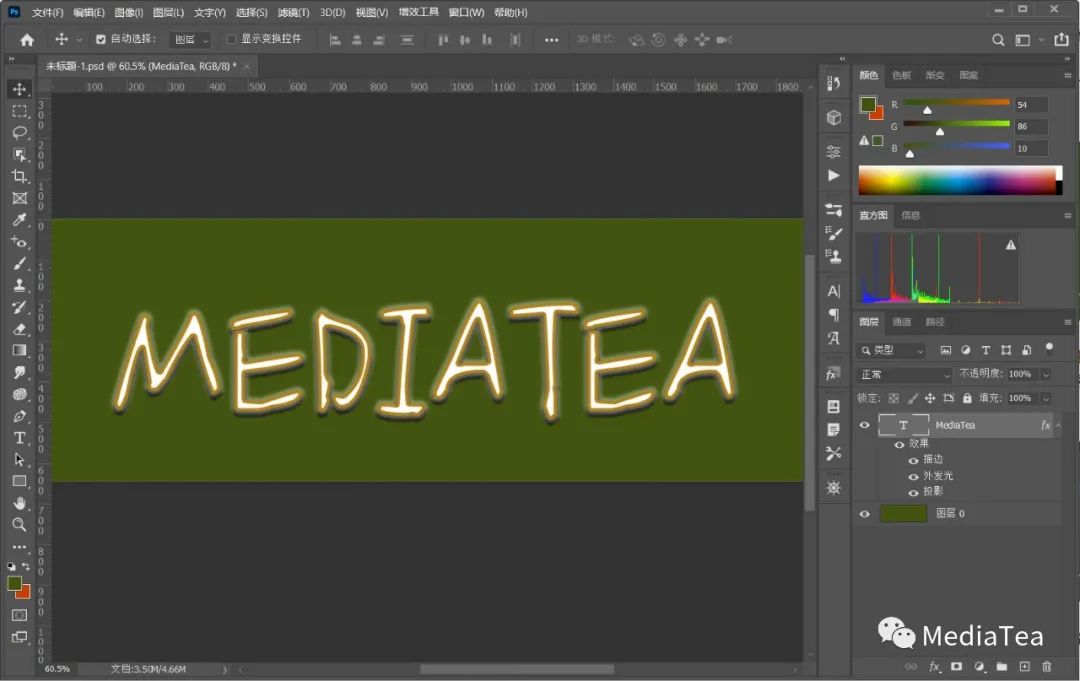Open the Actions play panel icon

(x=833, y=176)
